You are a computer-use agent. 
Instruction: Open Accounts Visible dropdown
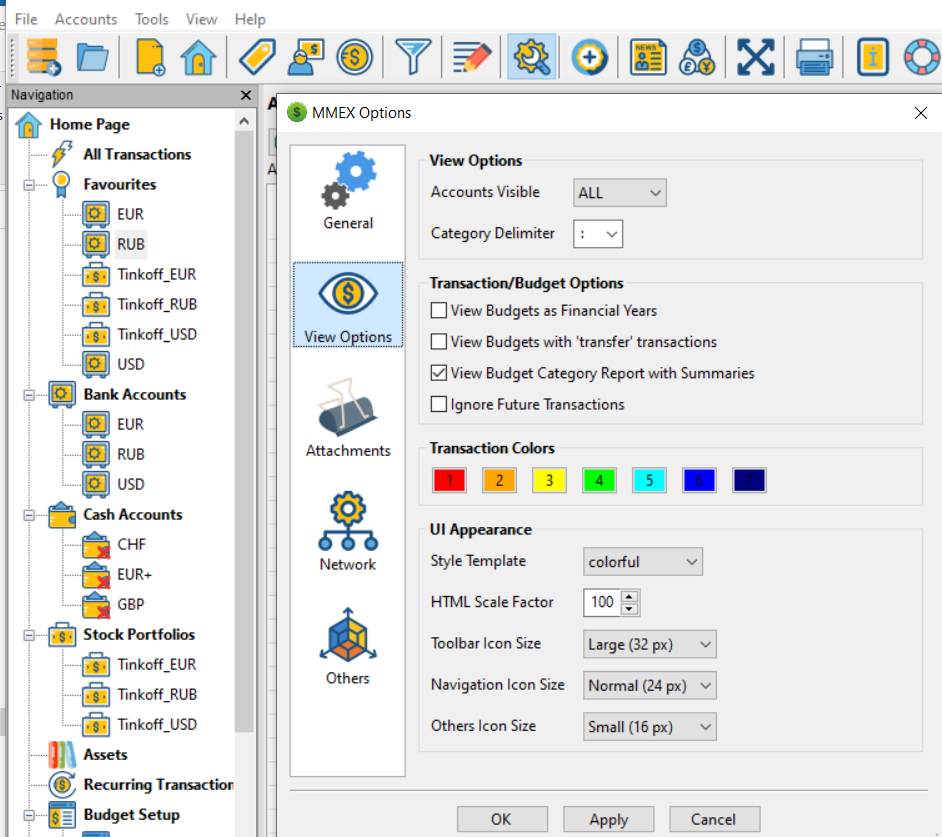[619, 193]
